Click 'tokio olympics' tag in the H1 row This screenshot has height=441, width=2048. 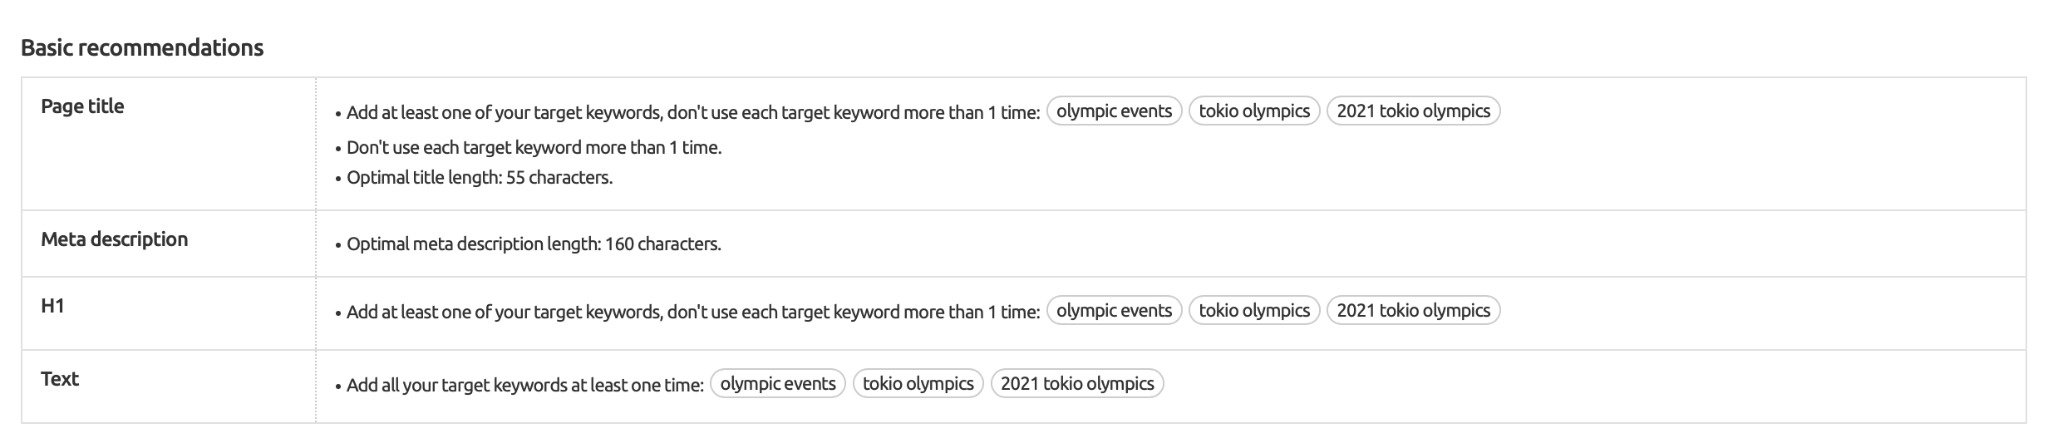1254,310
